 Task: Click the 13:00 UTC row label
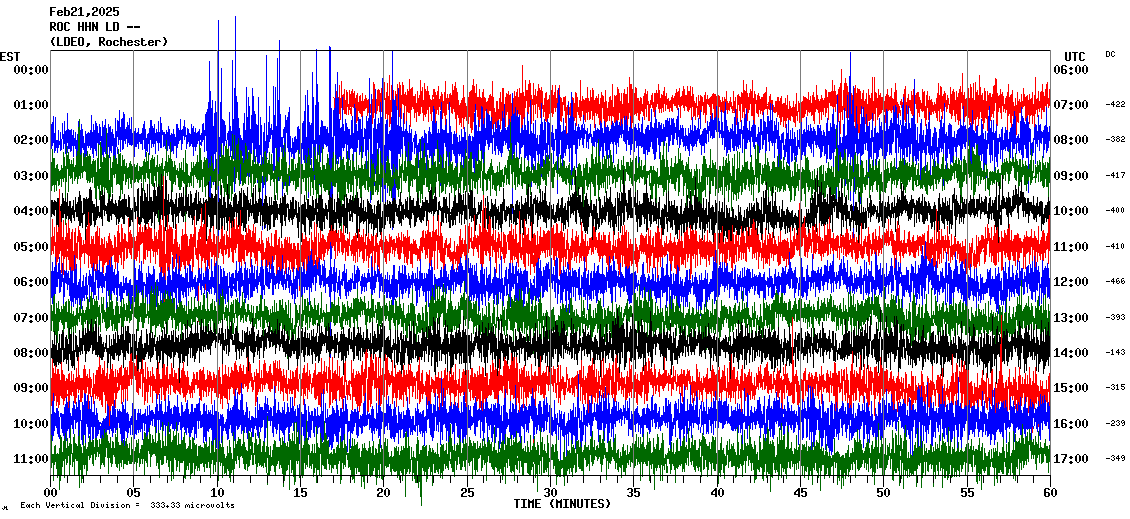1071,318
